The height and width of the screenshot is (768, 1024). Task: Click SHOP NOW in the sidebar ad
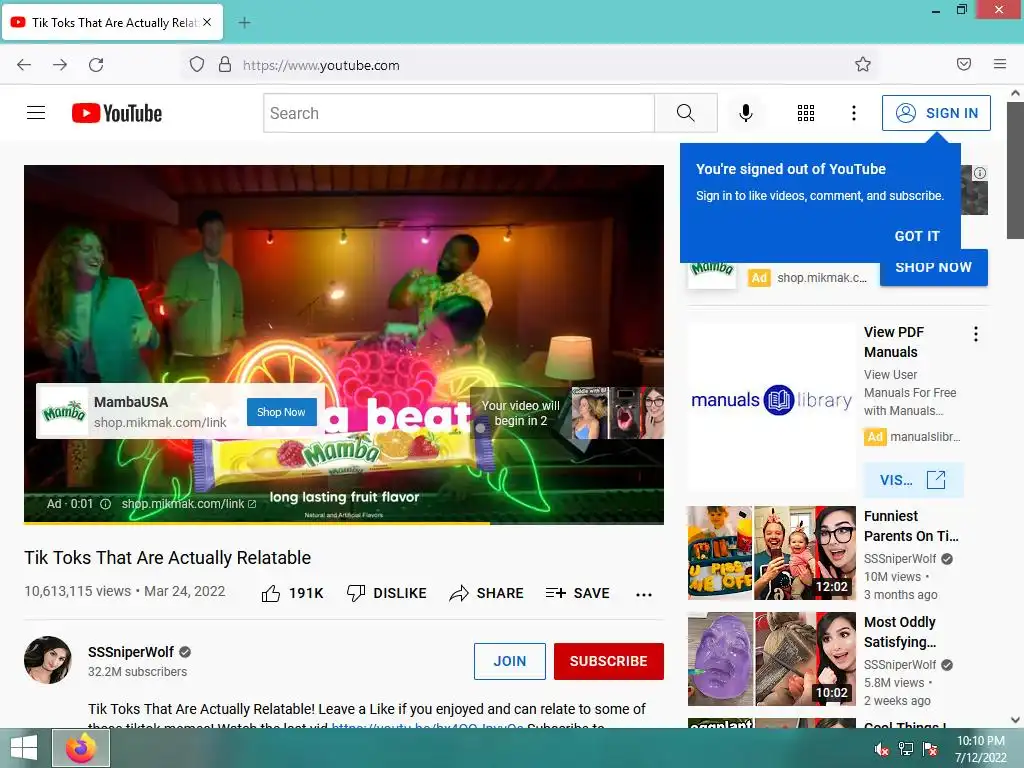click(x=933, y=267)
